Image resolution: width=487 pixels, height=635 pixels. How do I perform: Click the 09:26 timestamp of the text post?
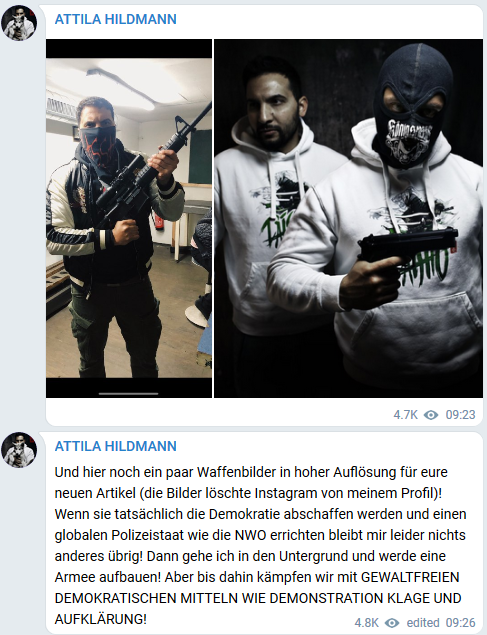point(460,622)
